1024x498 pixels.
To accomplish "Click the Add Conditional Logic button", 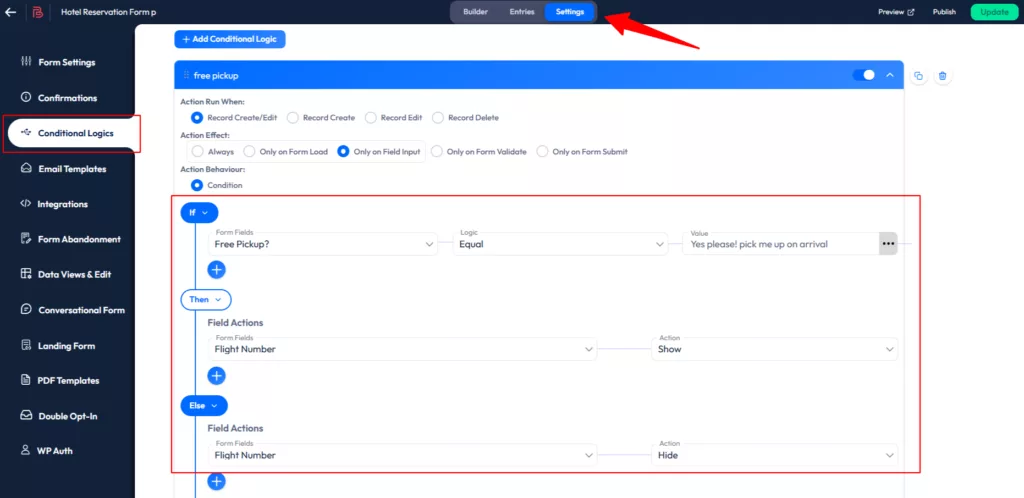I will [x=230, y=39].
